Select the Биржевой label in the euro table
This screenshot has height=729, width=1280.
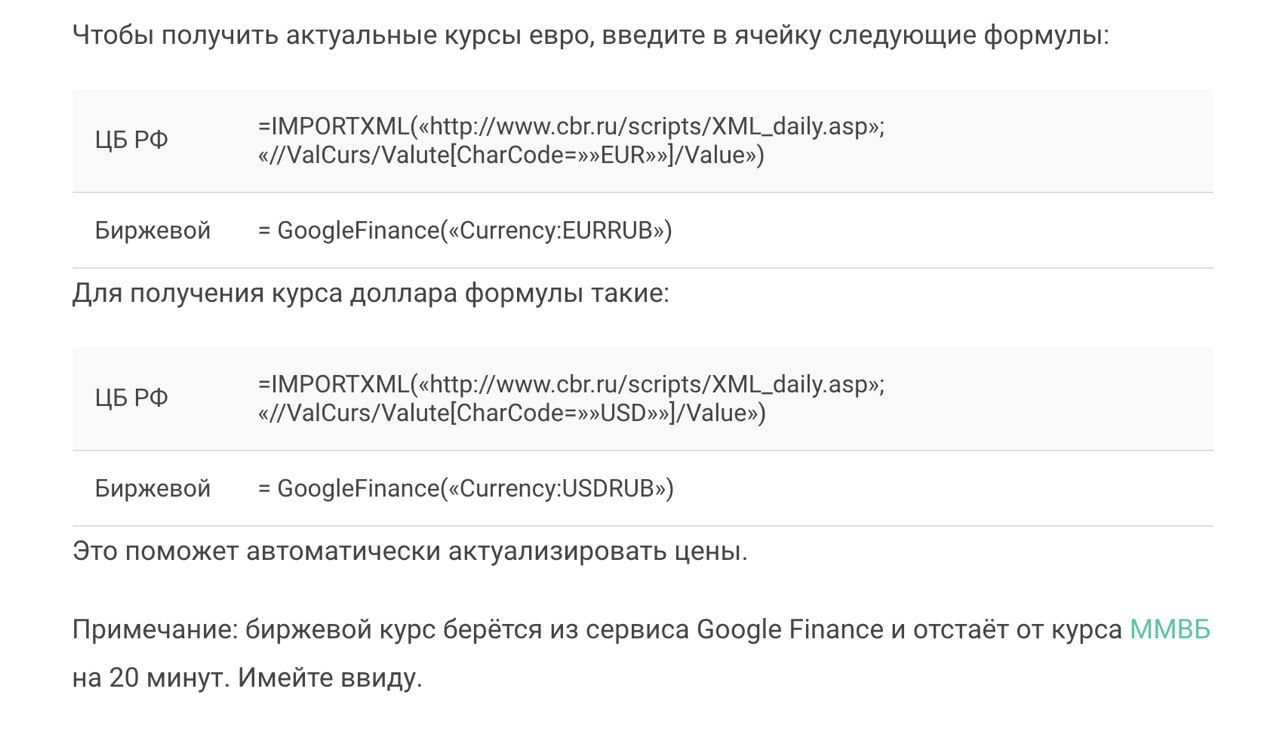pyautogui.click(x=153, y=231)
